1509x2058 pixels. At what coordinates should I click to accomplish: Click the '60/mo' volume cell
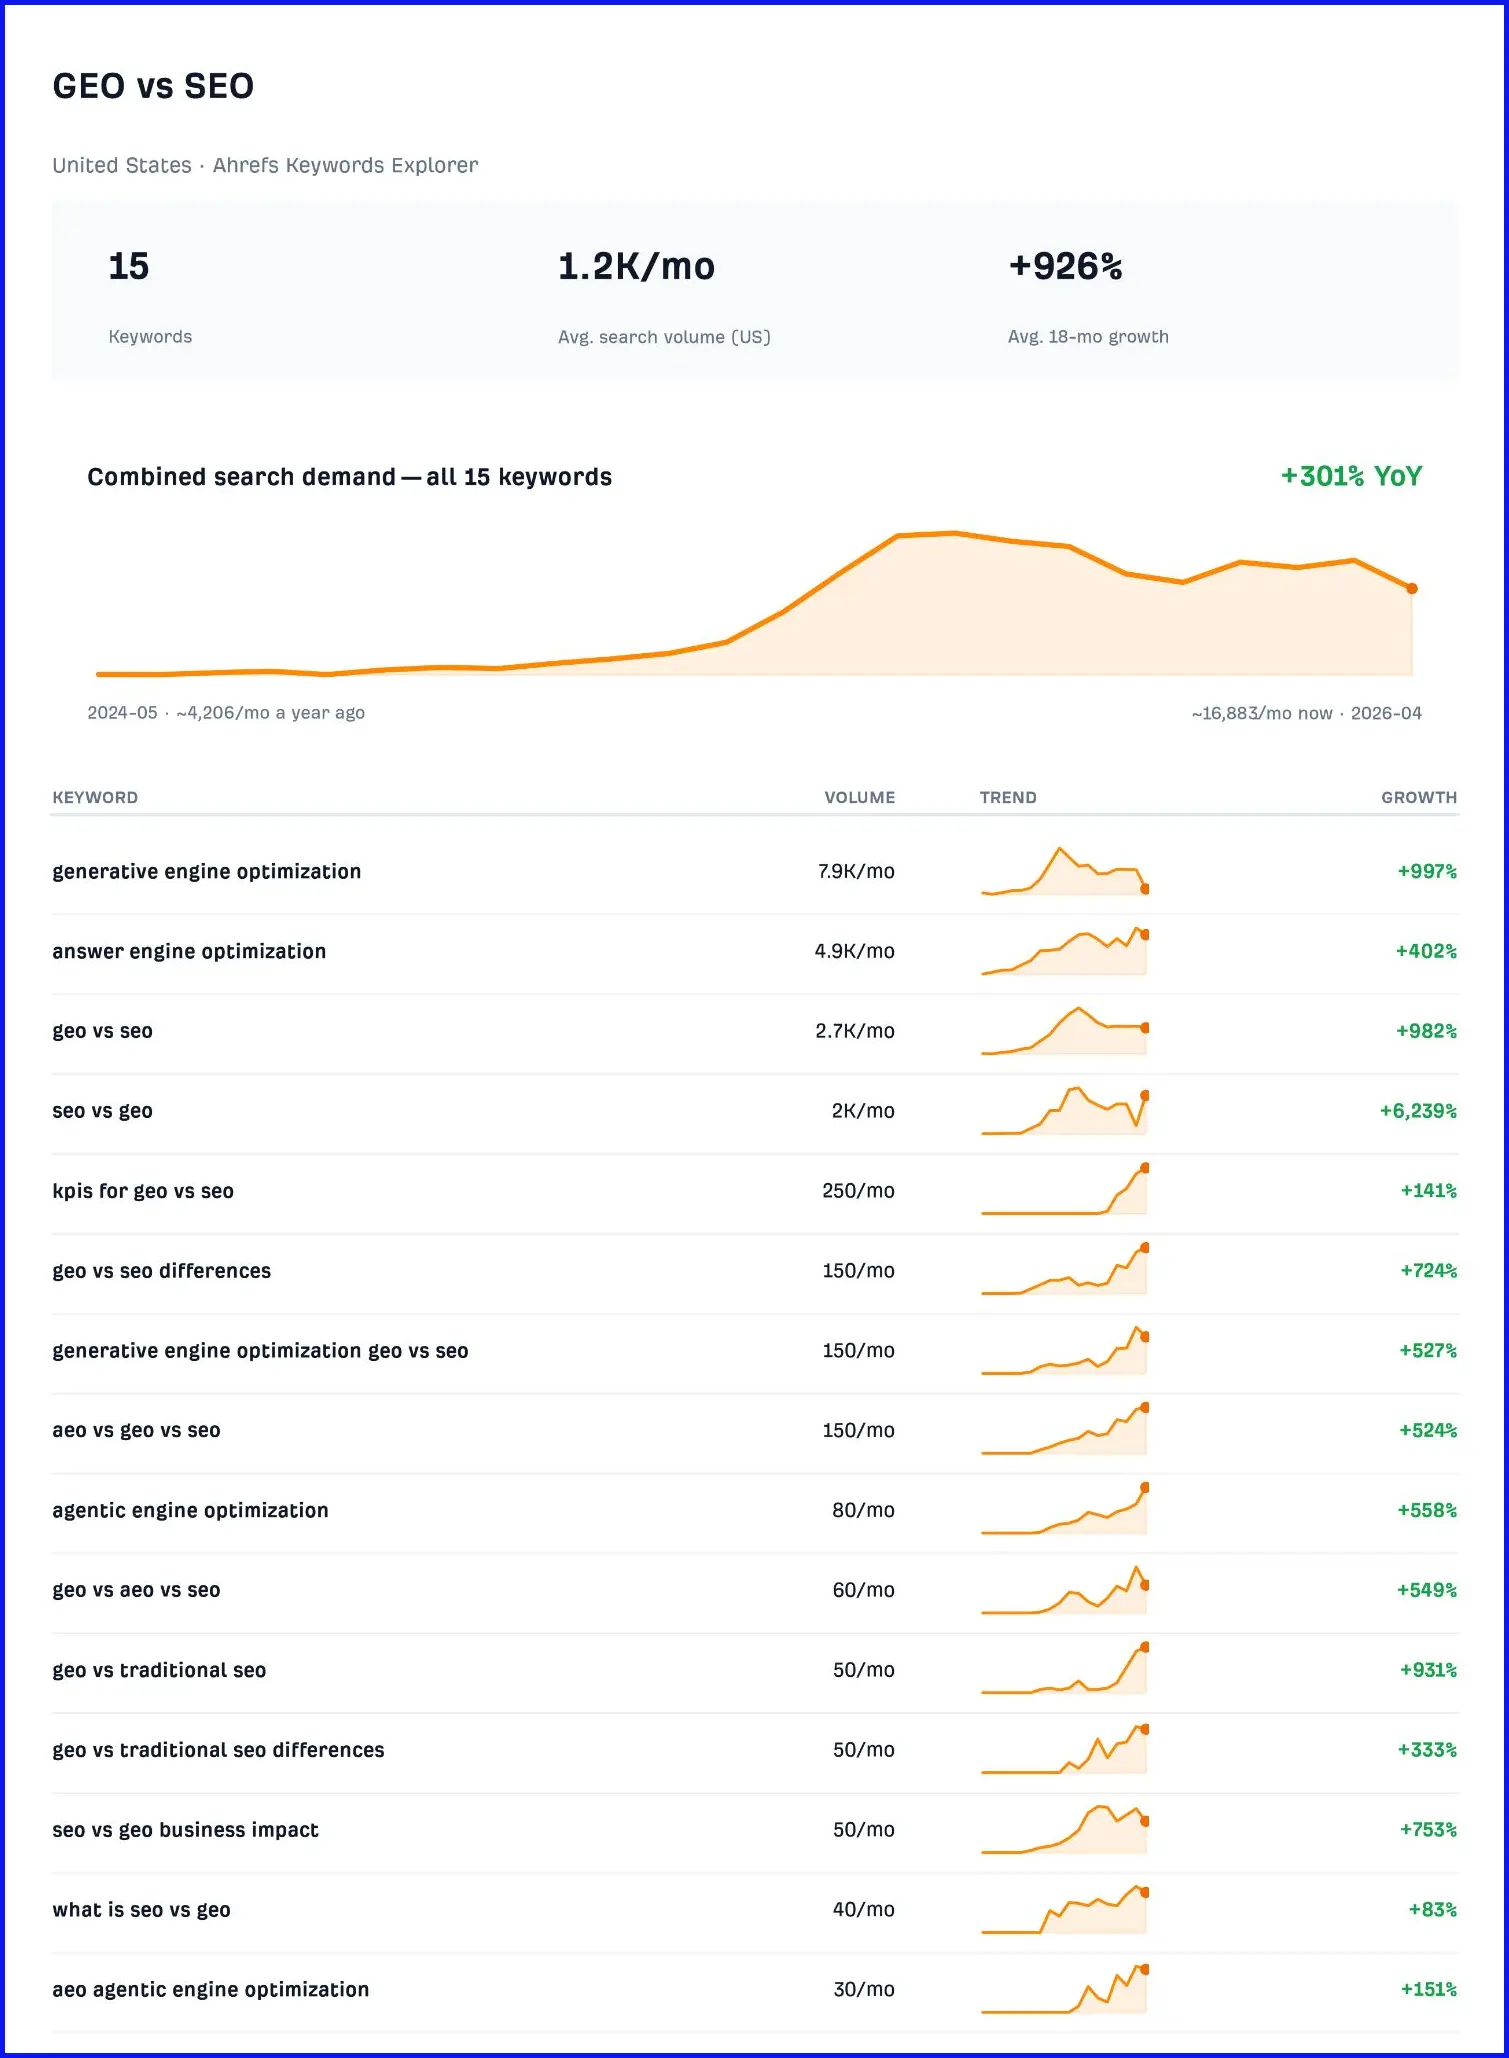pyautogui.click(x=863, y=1590)
